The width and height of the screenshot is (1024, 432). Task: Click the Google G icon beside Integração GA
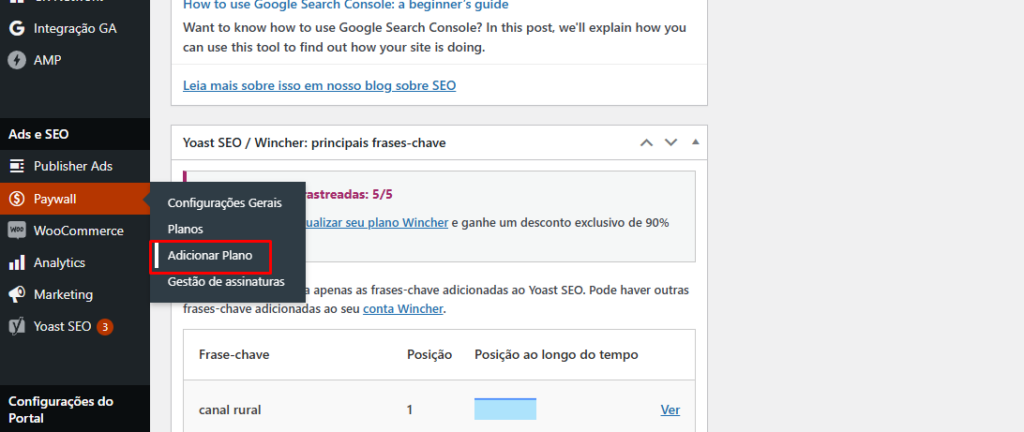[x=17, y=29]
